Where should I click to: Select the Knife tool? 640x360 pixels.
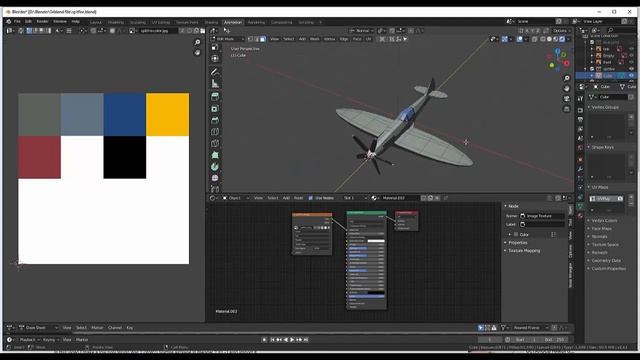pos(215,144)
